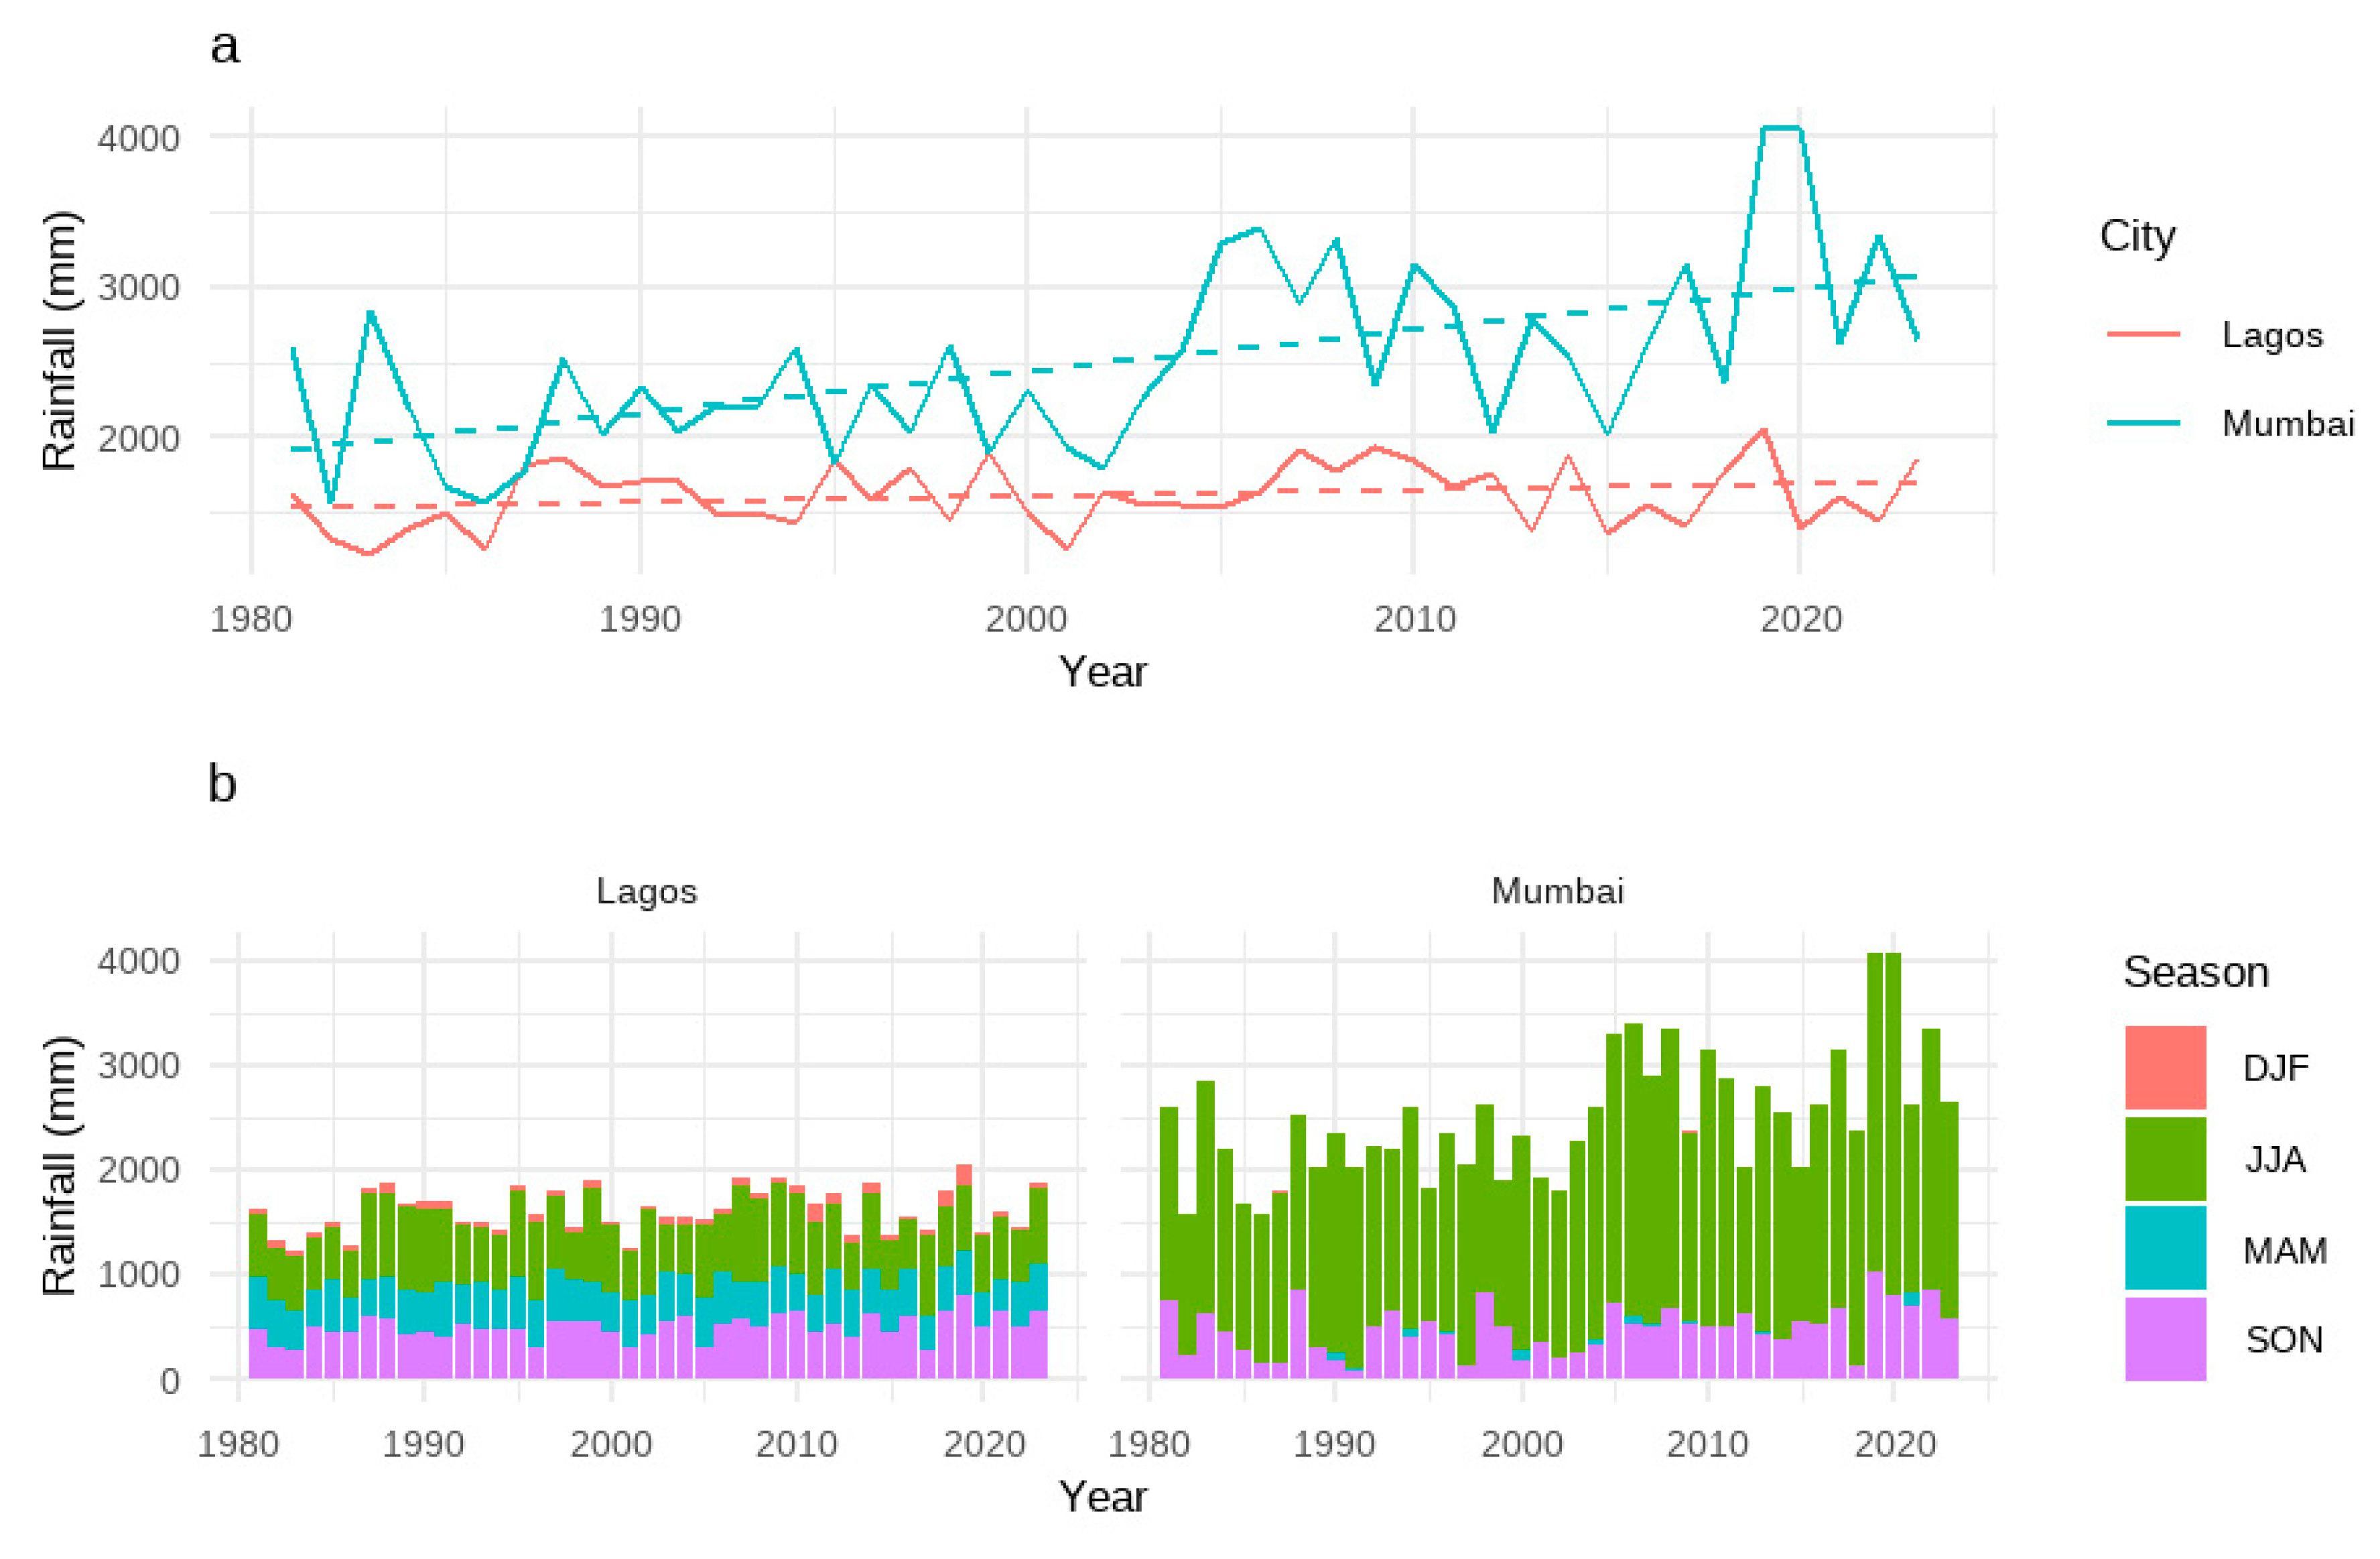Click the Season legend title
This screenshot has height=1559, width=2380.
coord(2195,972)
